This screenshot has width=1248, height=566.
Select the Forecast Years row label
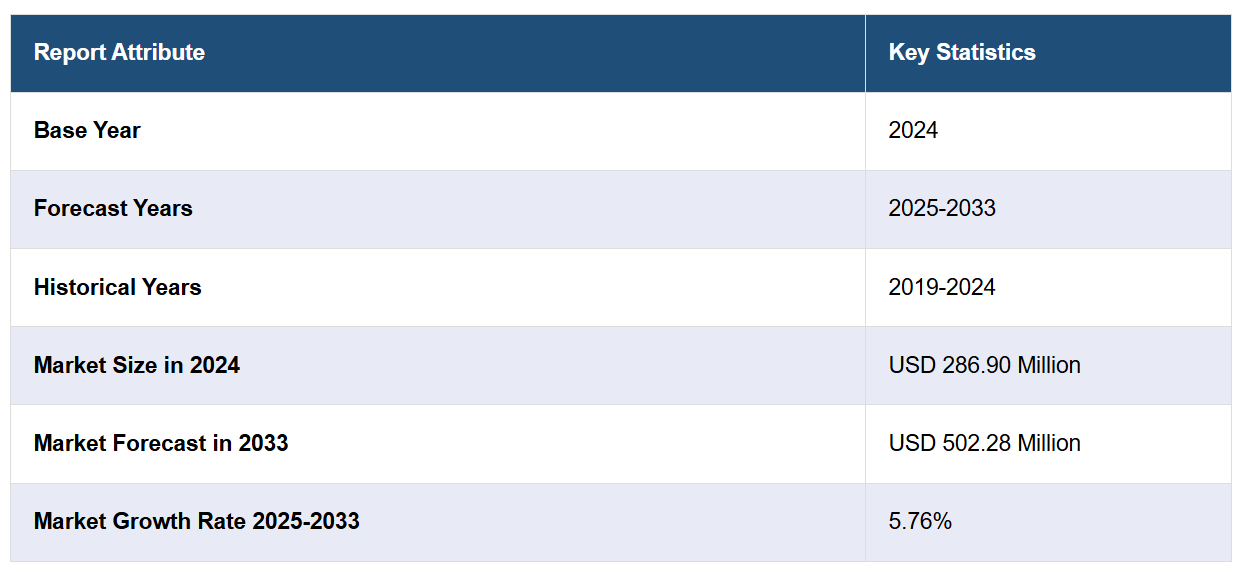[113, 208]
